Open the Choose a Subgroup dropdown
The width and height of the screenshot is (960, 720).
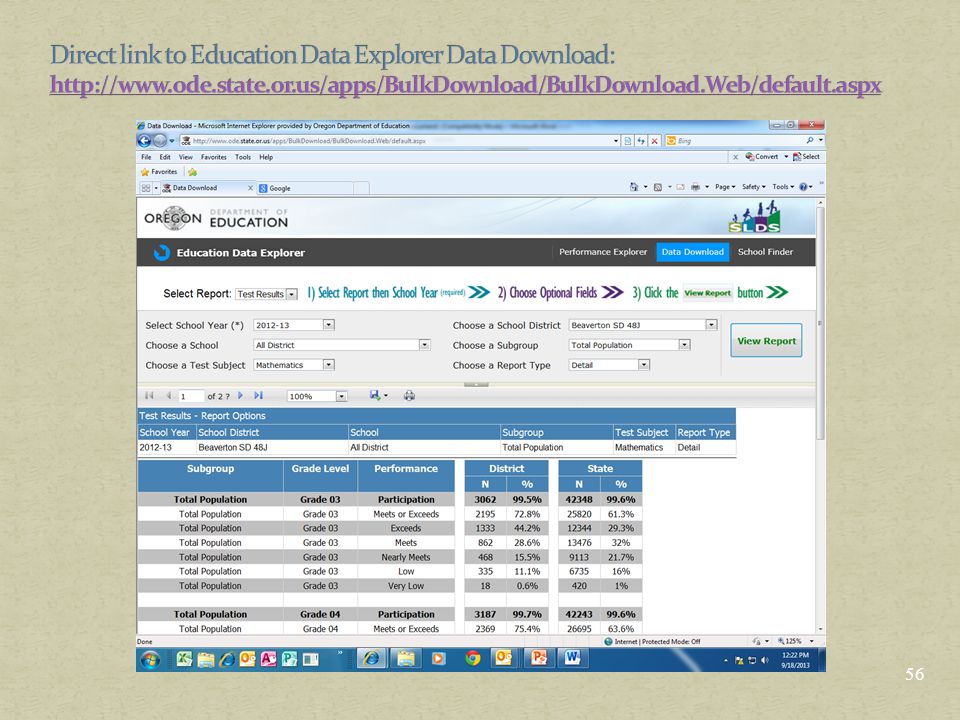(x=684, y=345)
